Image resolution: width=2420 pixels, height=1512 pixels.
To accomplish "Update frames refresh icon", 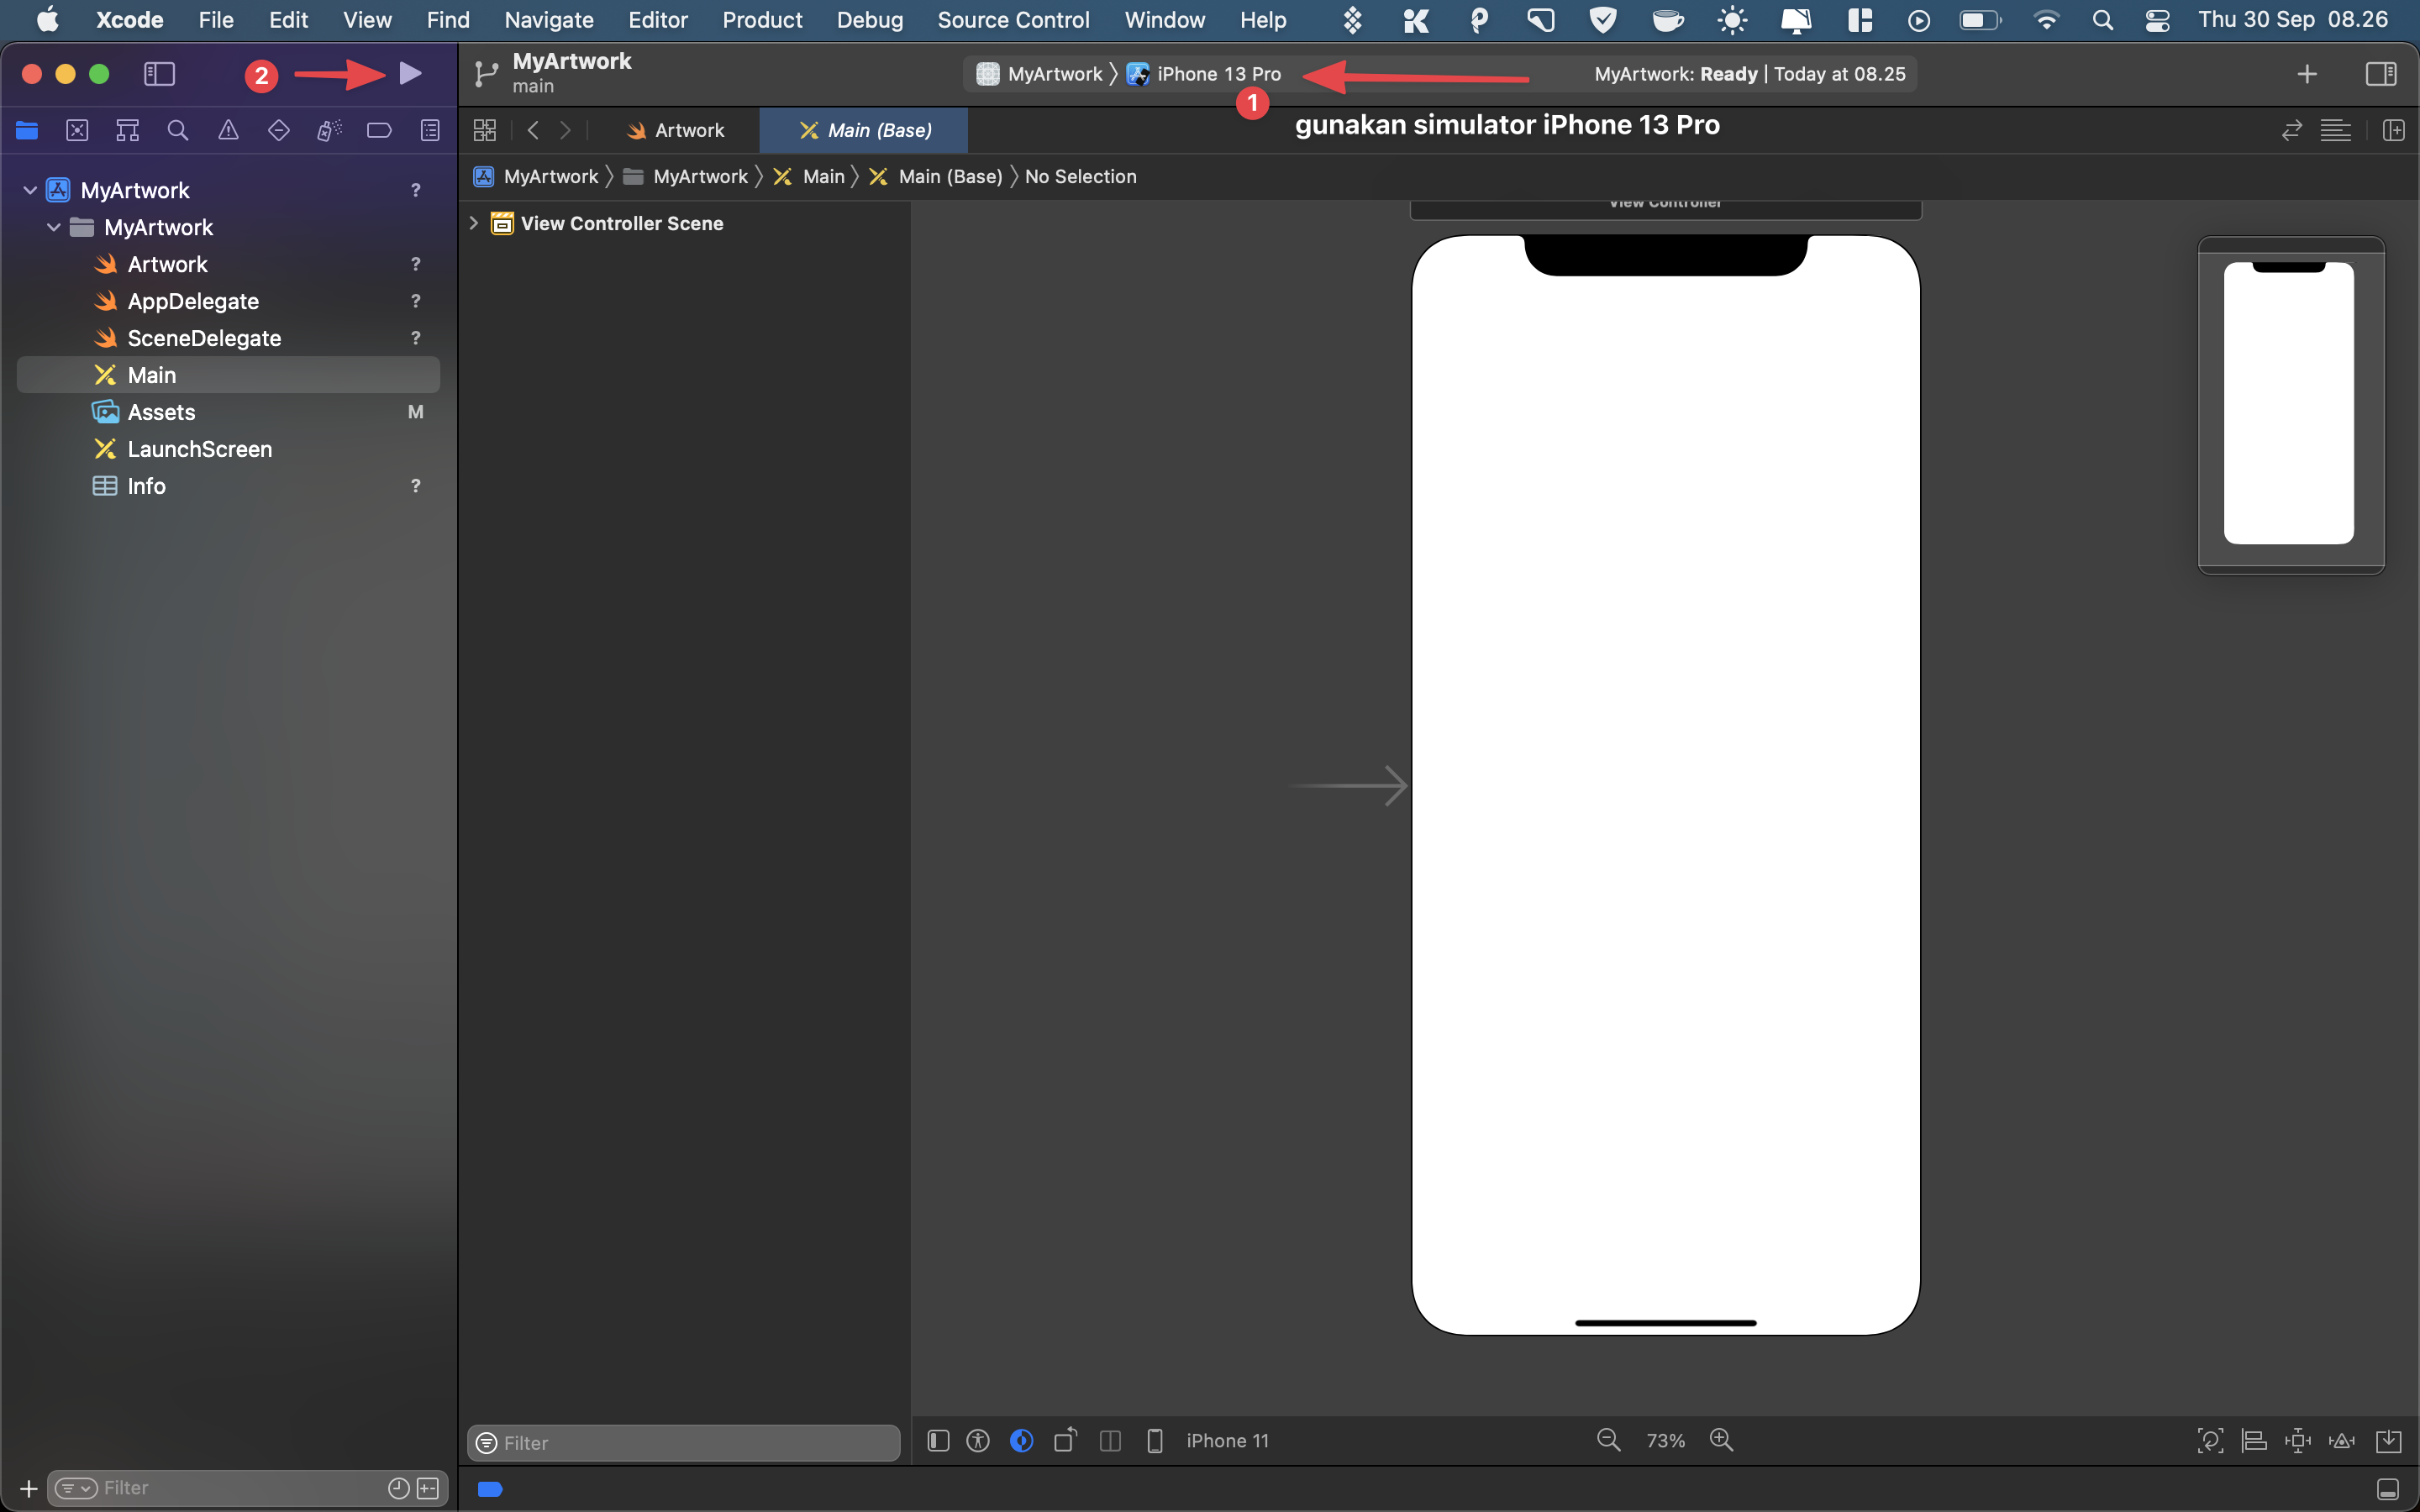I will pyautogui.click(x=2210, y=1440).
